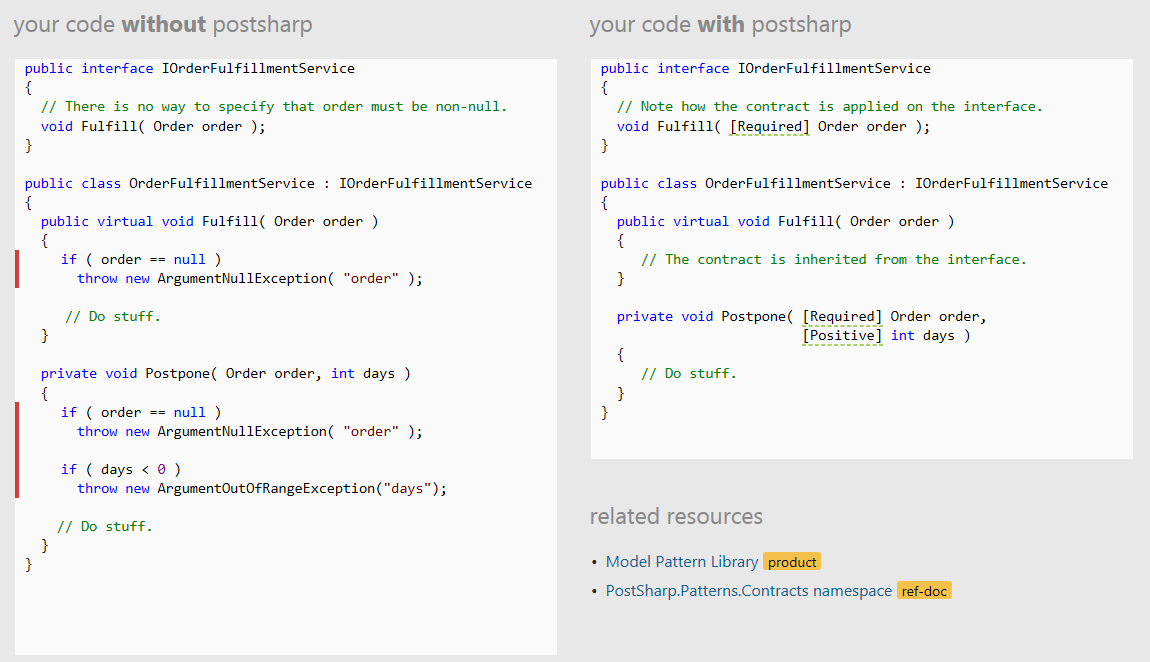Open PostSharp.Patterns.Contracts namespace link

(x=748, y=591)
